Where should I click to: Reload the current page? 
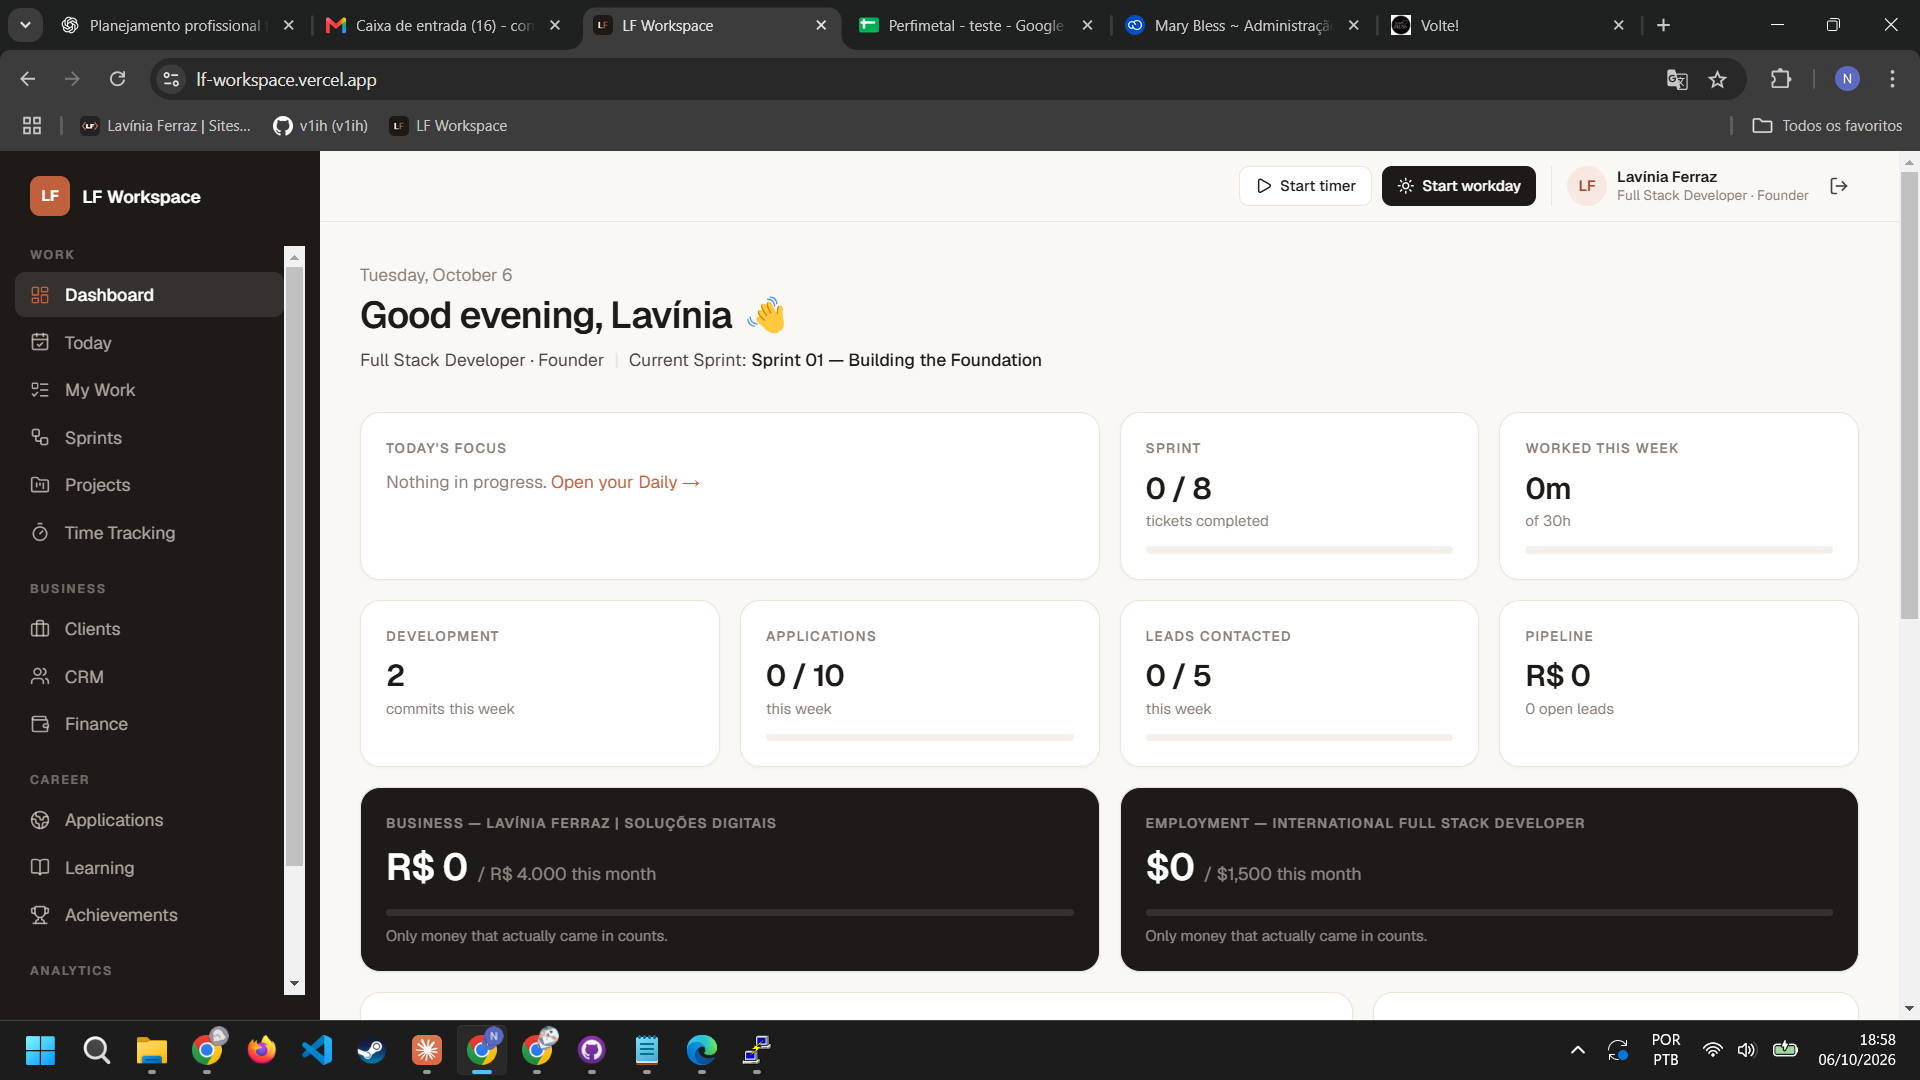point(117,79)
